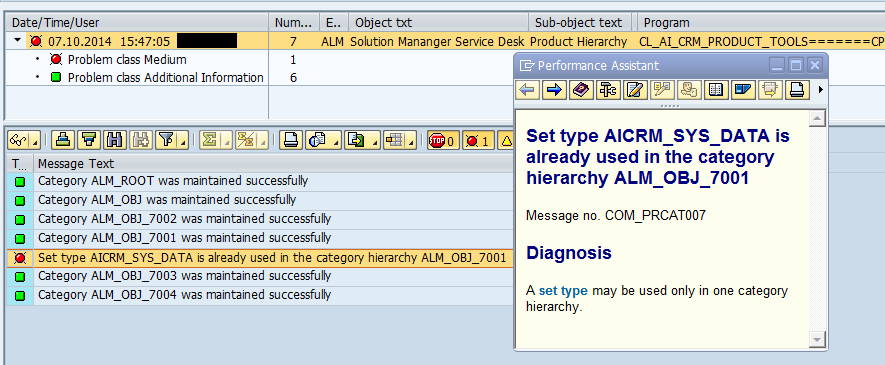Click the Find Next binoculars icon
The height and width of the screenshot is (365, 885).
[140, 139]
